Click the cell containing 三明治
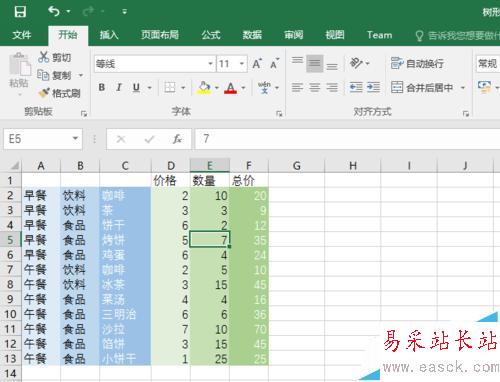This screenshot has height=382, width=500. pos(125,314)
